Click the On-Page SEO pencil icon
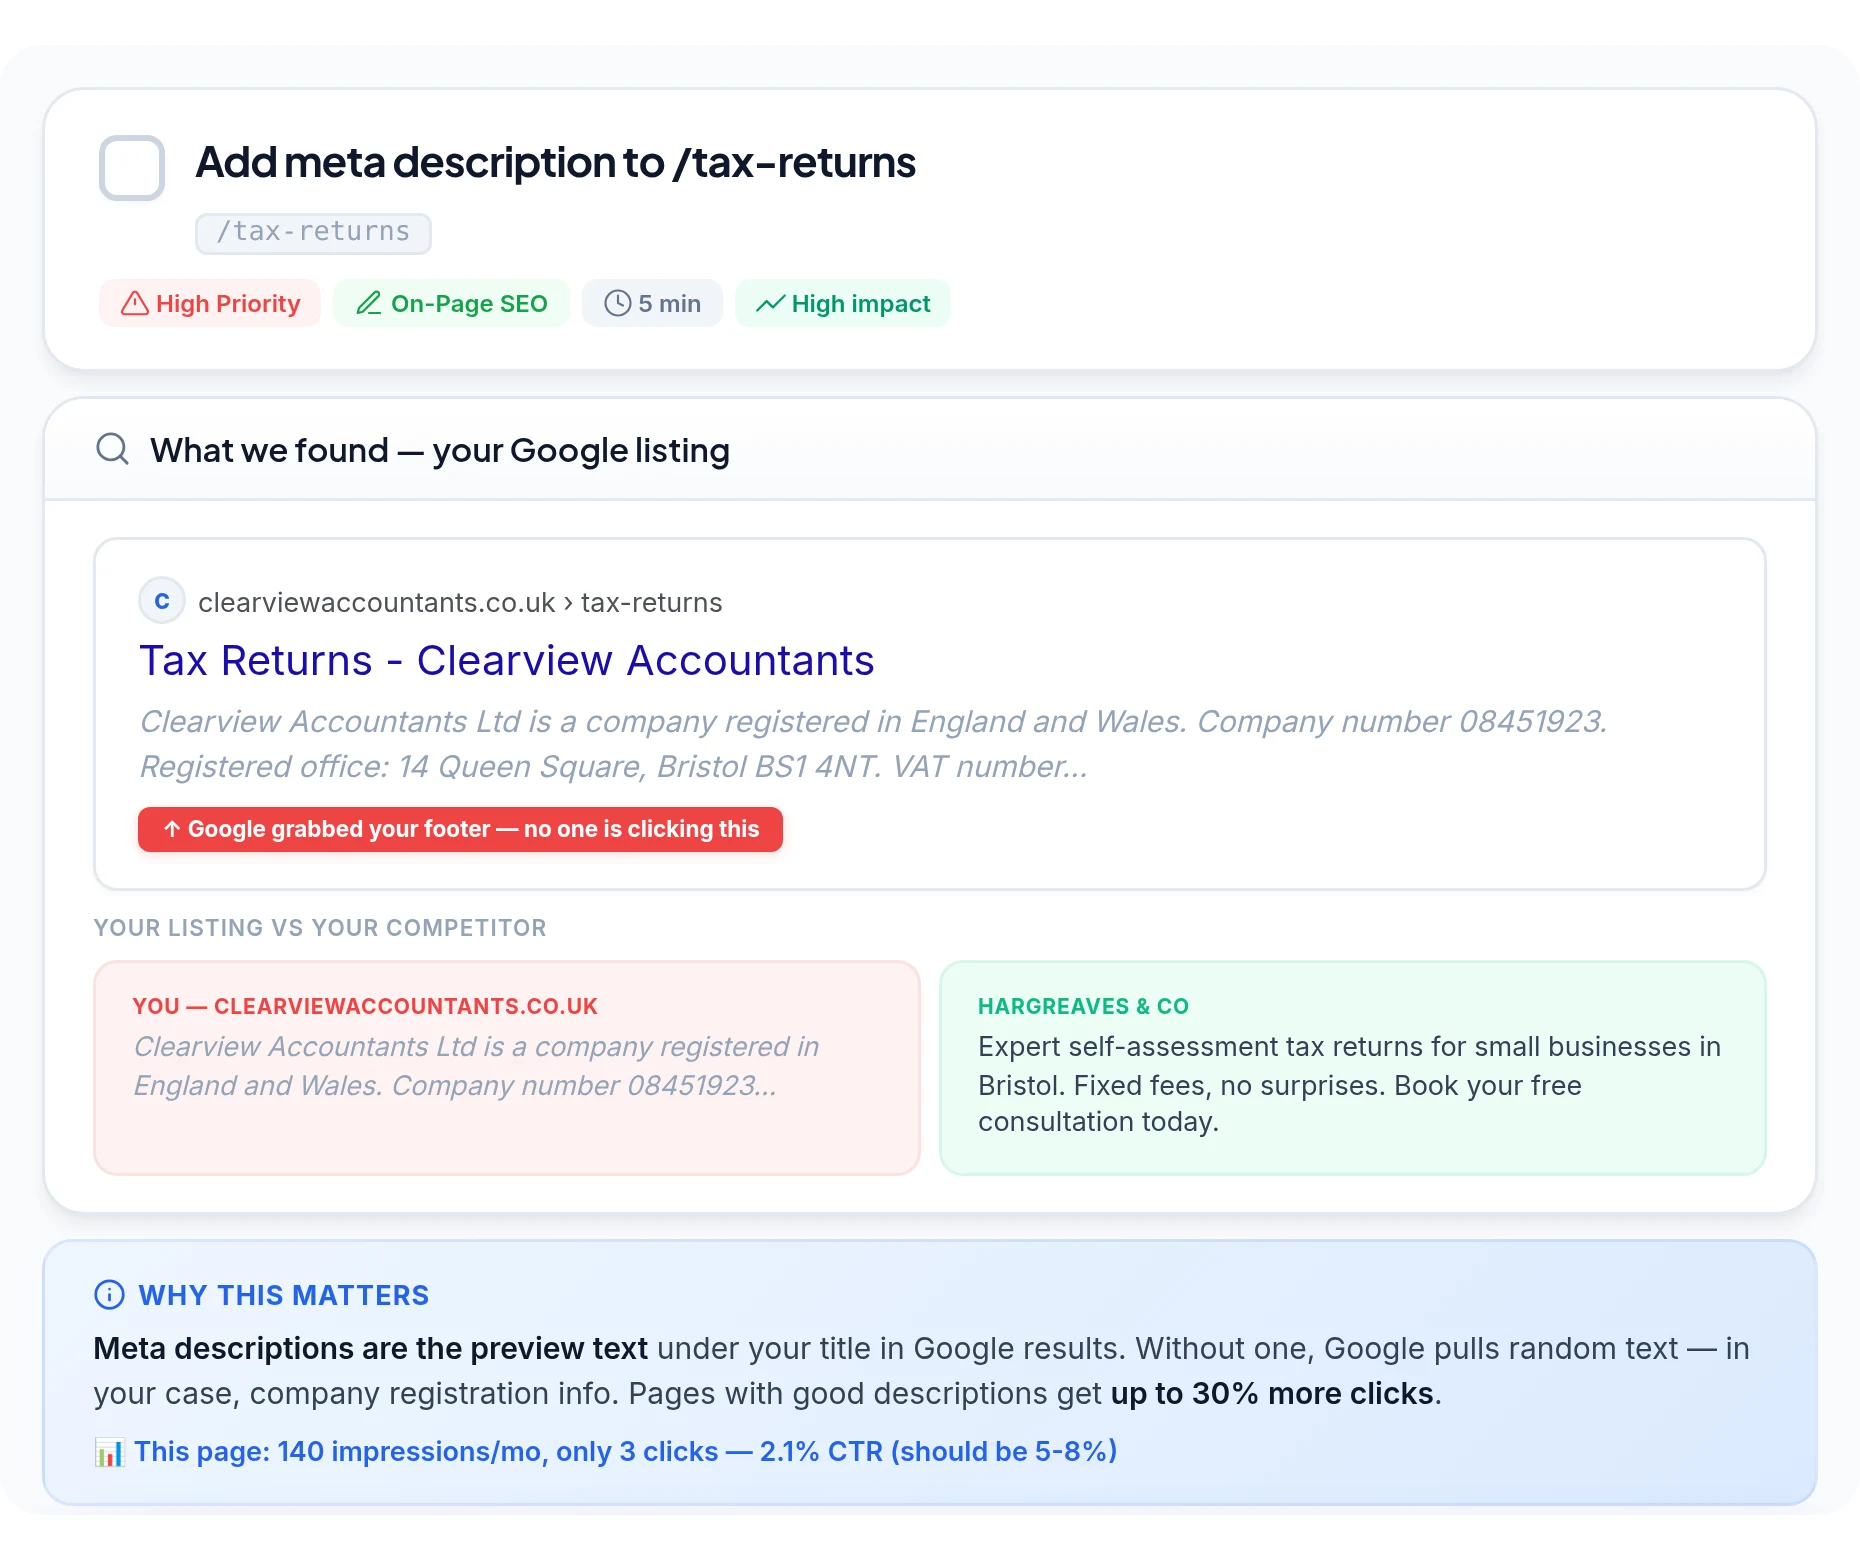This screenshot has height=1560, width=1860. click(369, 303)
